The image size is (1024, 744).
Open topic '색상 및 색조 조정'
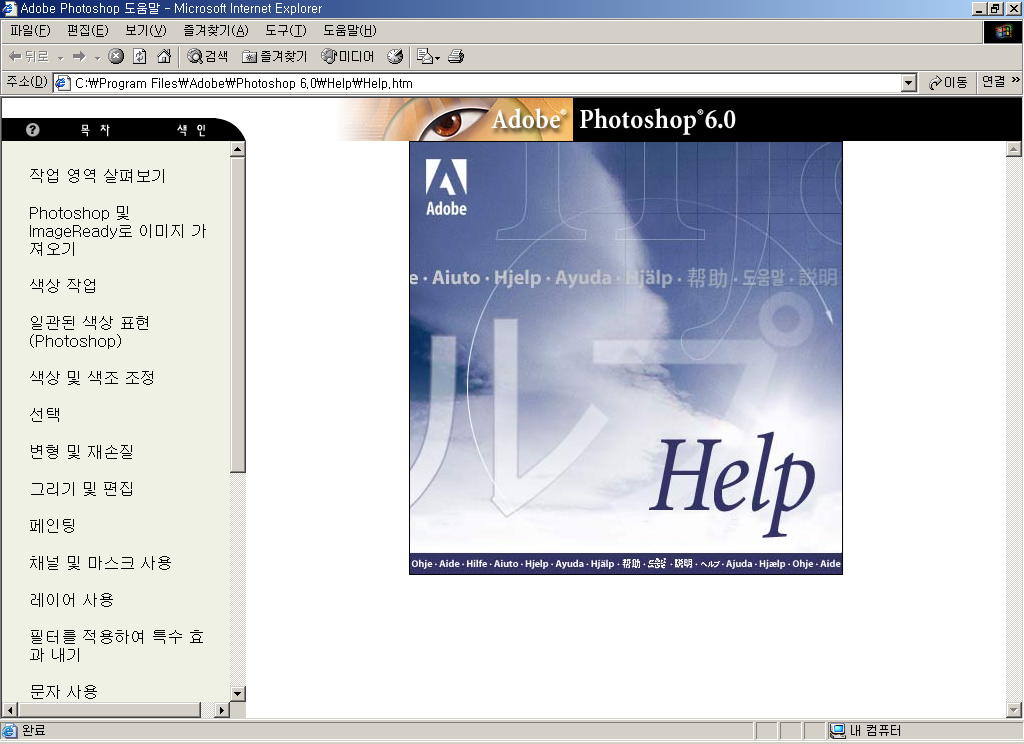(92, 378)
